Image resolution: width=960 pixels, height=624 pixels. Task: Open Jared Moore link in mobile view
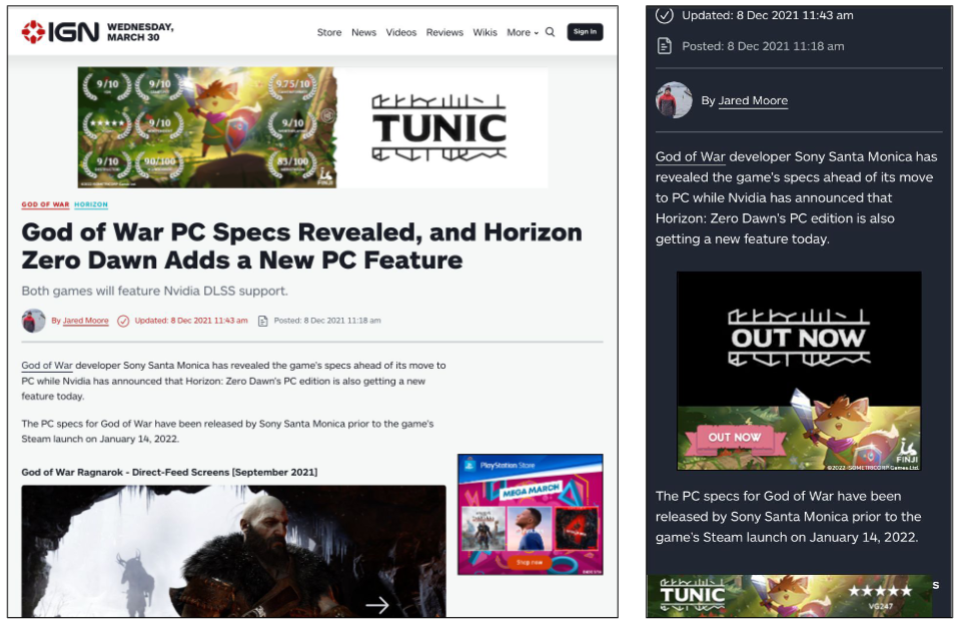tap(752, 100)
